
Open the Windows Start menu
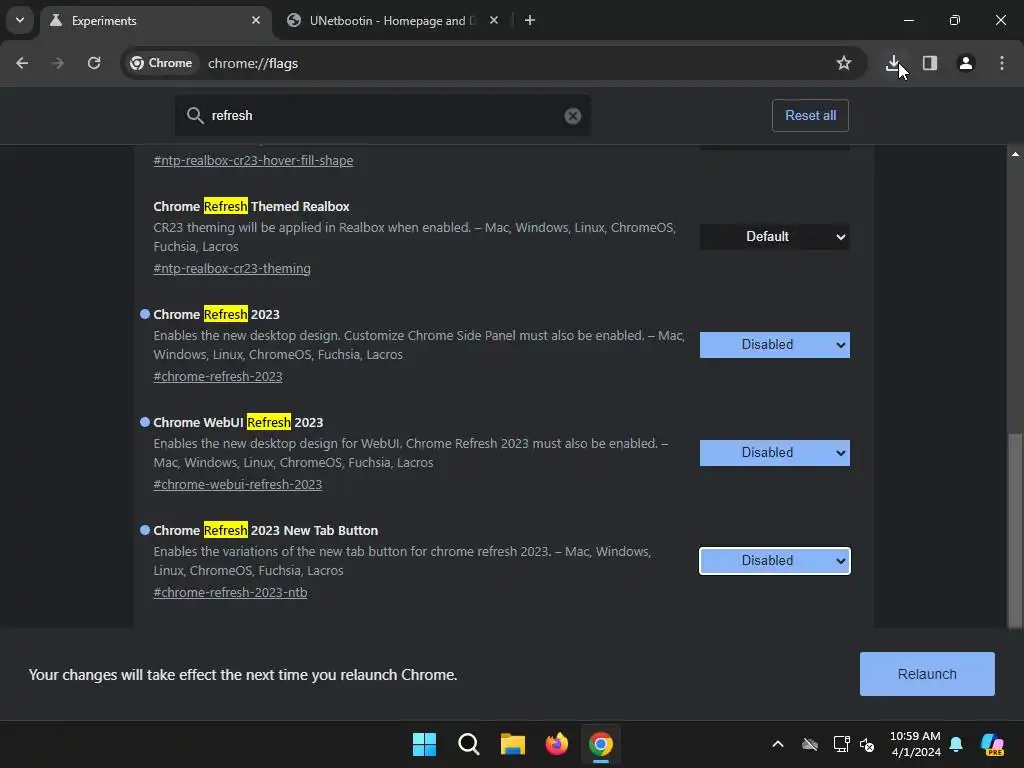(424, 744)
